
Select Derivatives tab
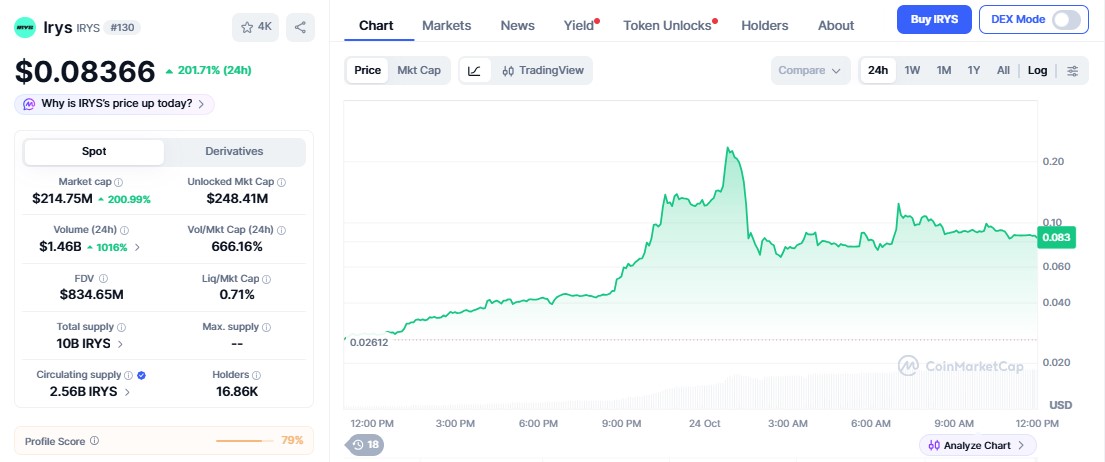tap(234, 151)
